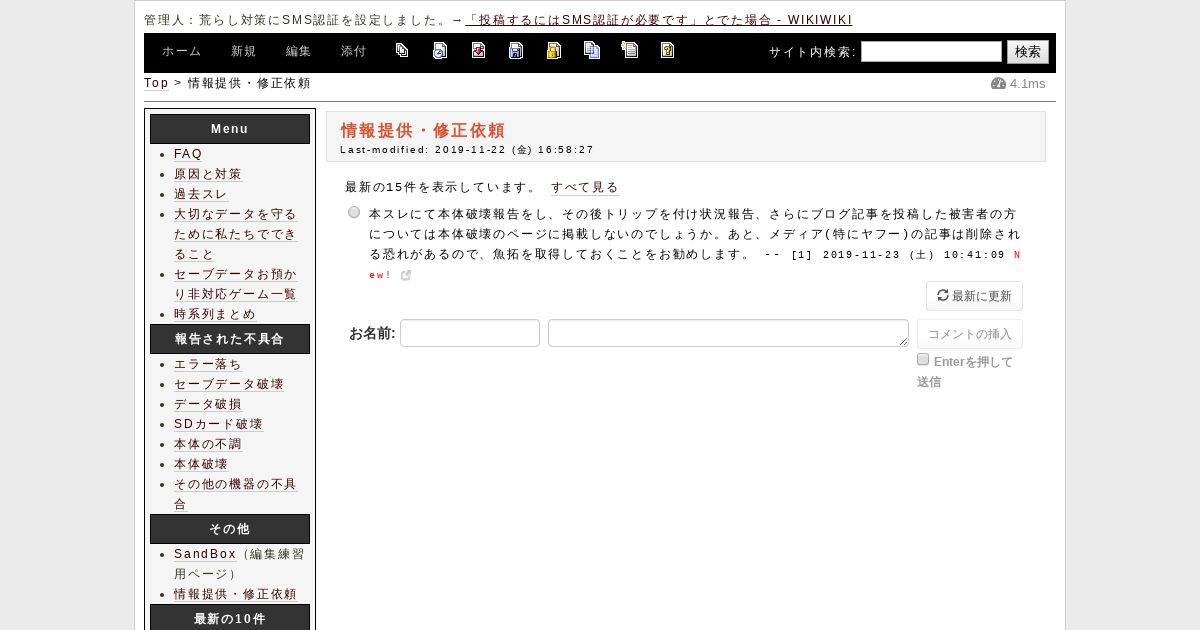
Task: Click the Last-modified timestamp text
Action: (x=467, y=150)
